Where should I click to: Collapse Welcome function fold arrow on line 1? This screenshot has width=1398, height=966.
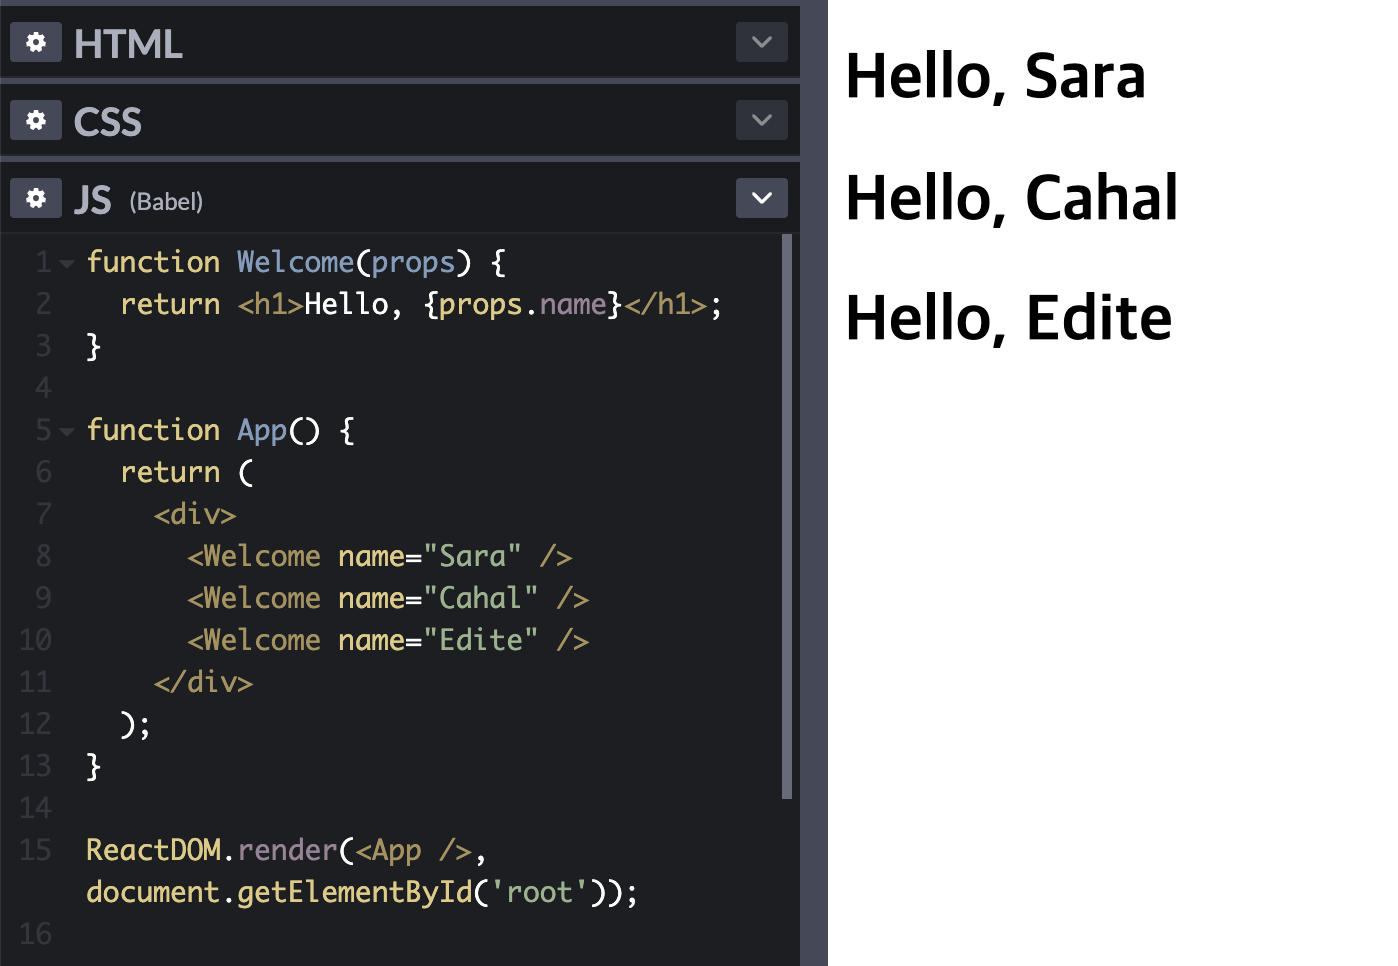(x=67, y=264)
